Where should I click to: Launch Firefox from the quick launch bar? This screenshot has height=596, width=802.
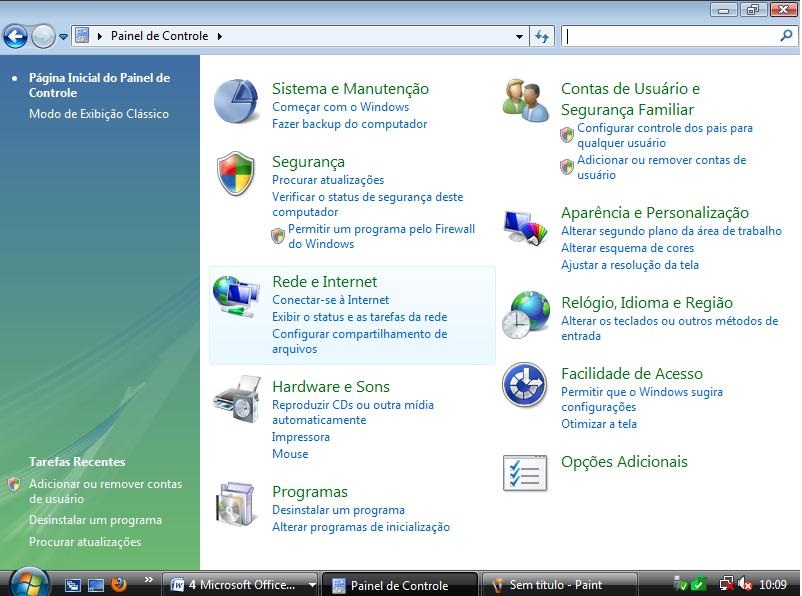click(119, 584)
